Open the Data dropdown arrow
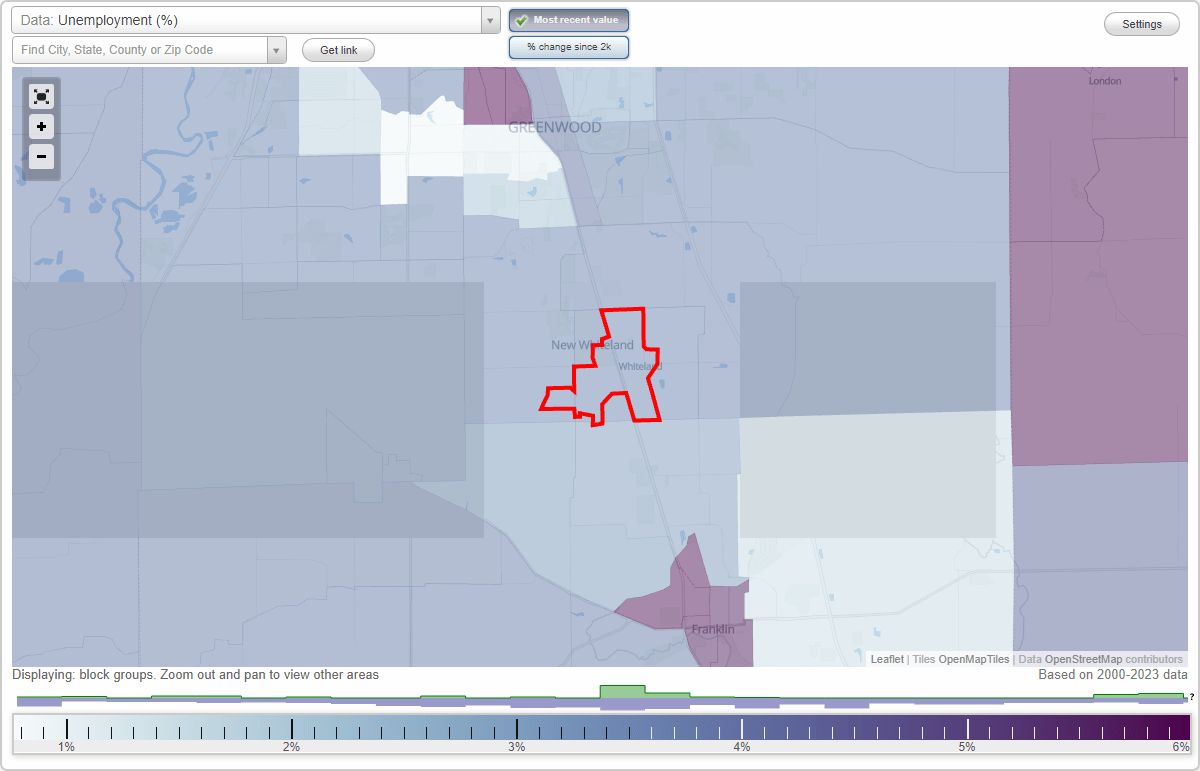Screen dimensions: 1200x771 click(x=488, y=19)
